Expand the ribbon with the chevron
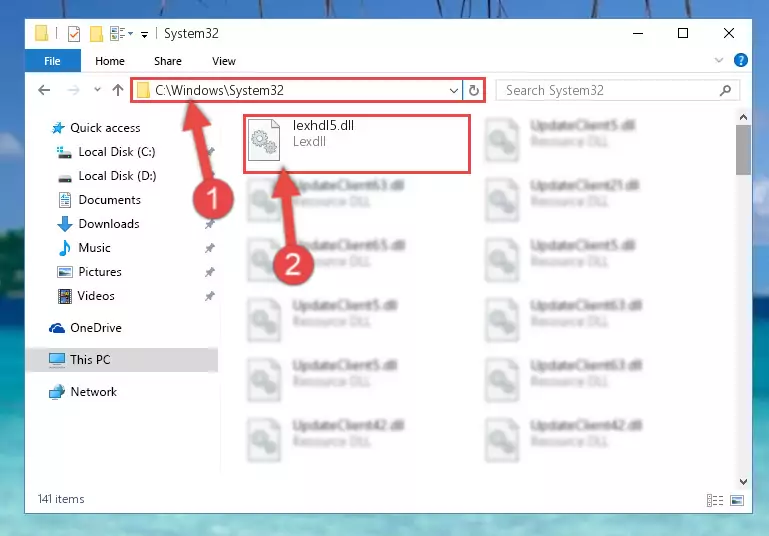This screenshot has width=769, height=536. click(718, 60)
